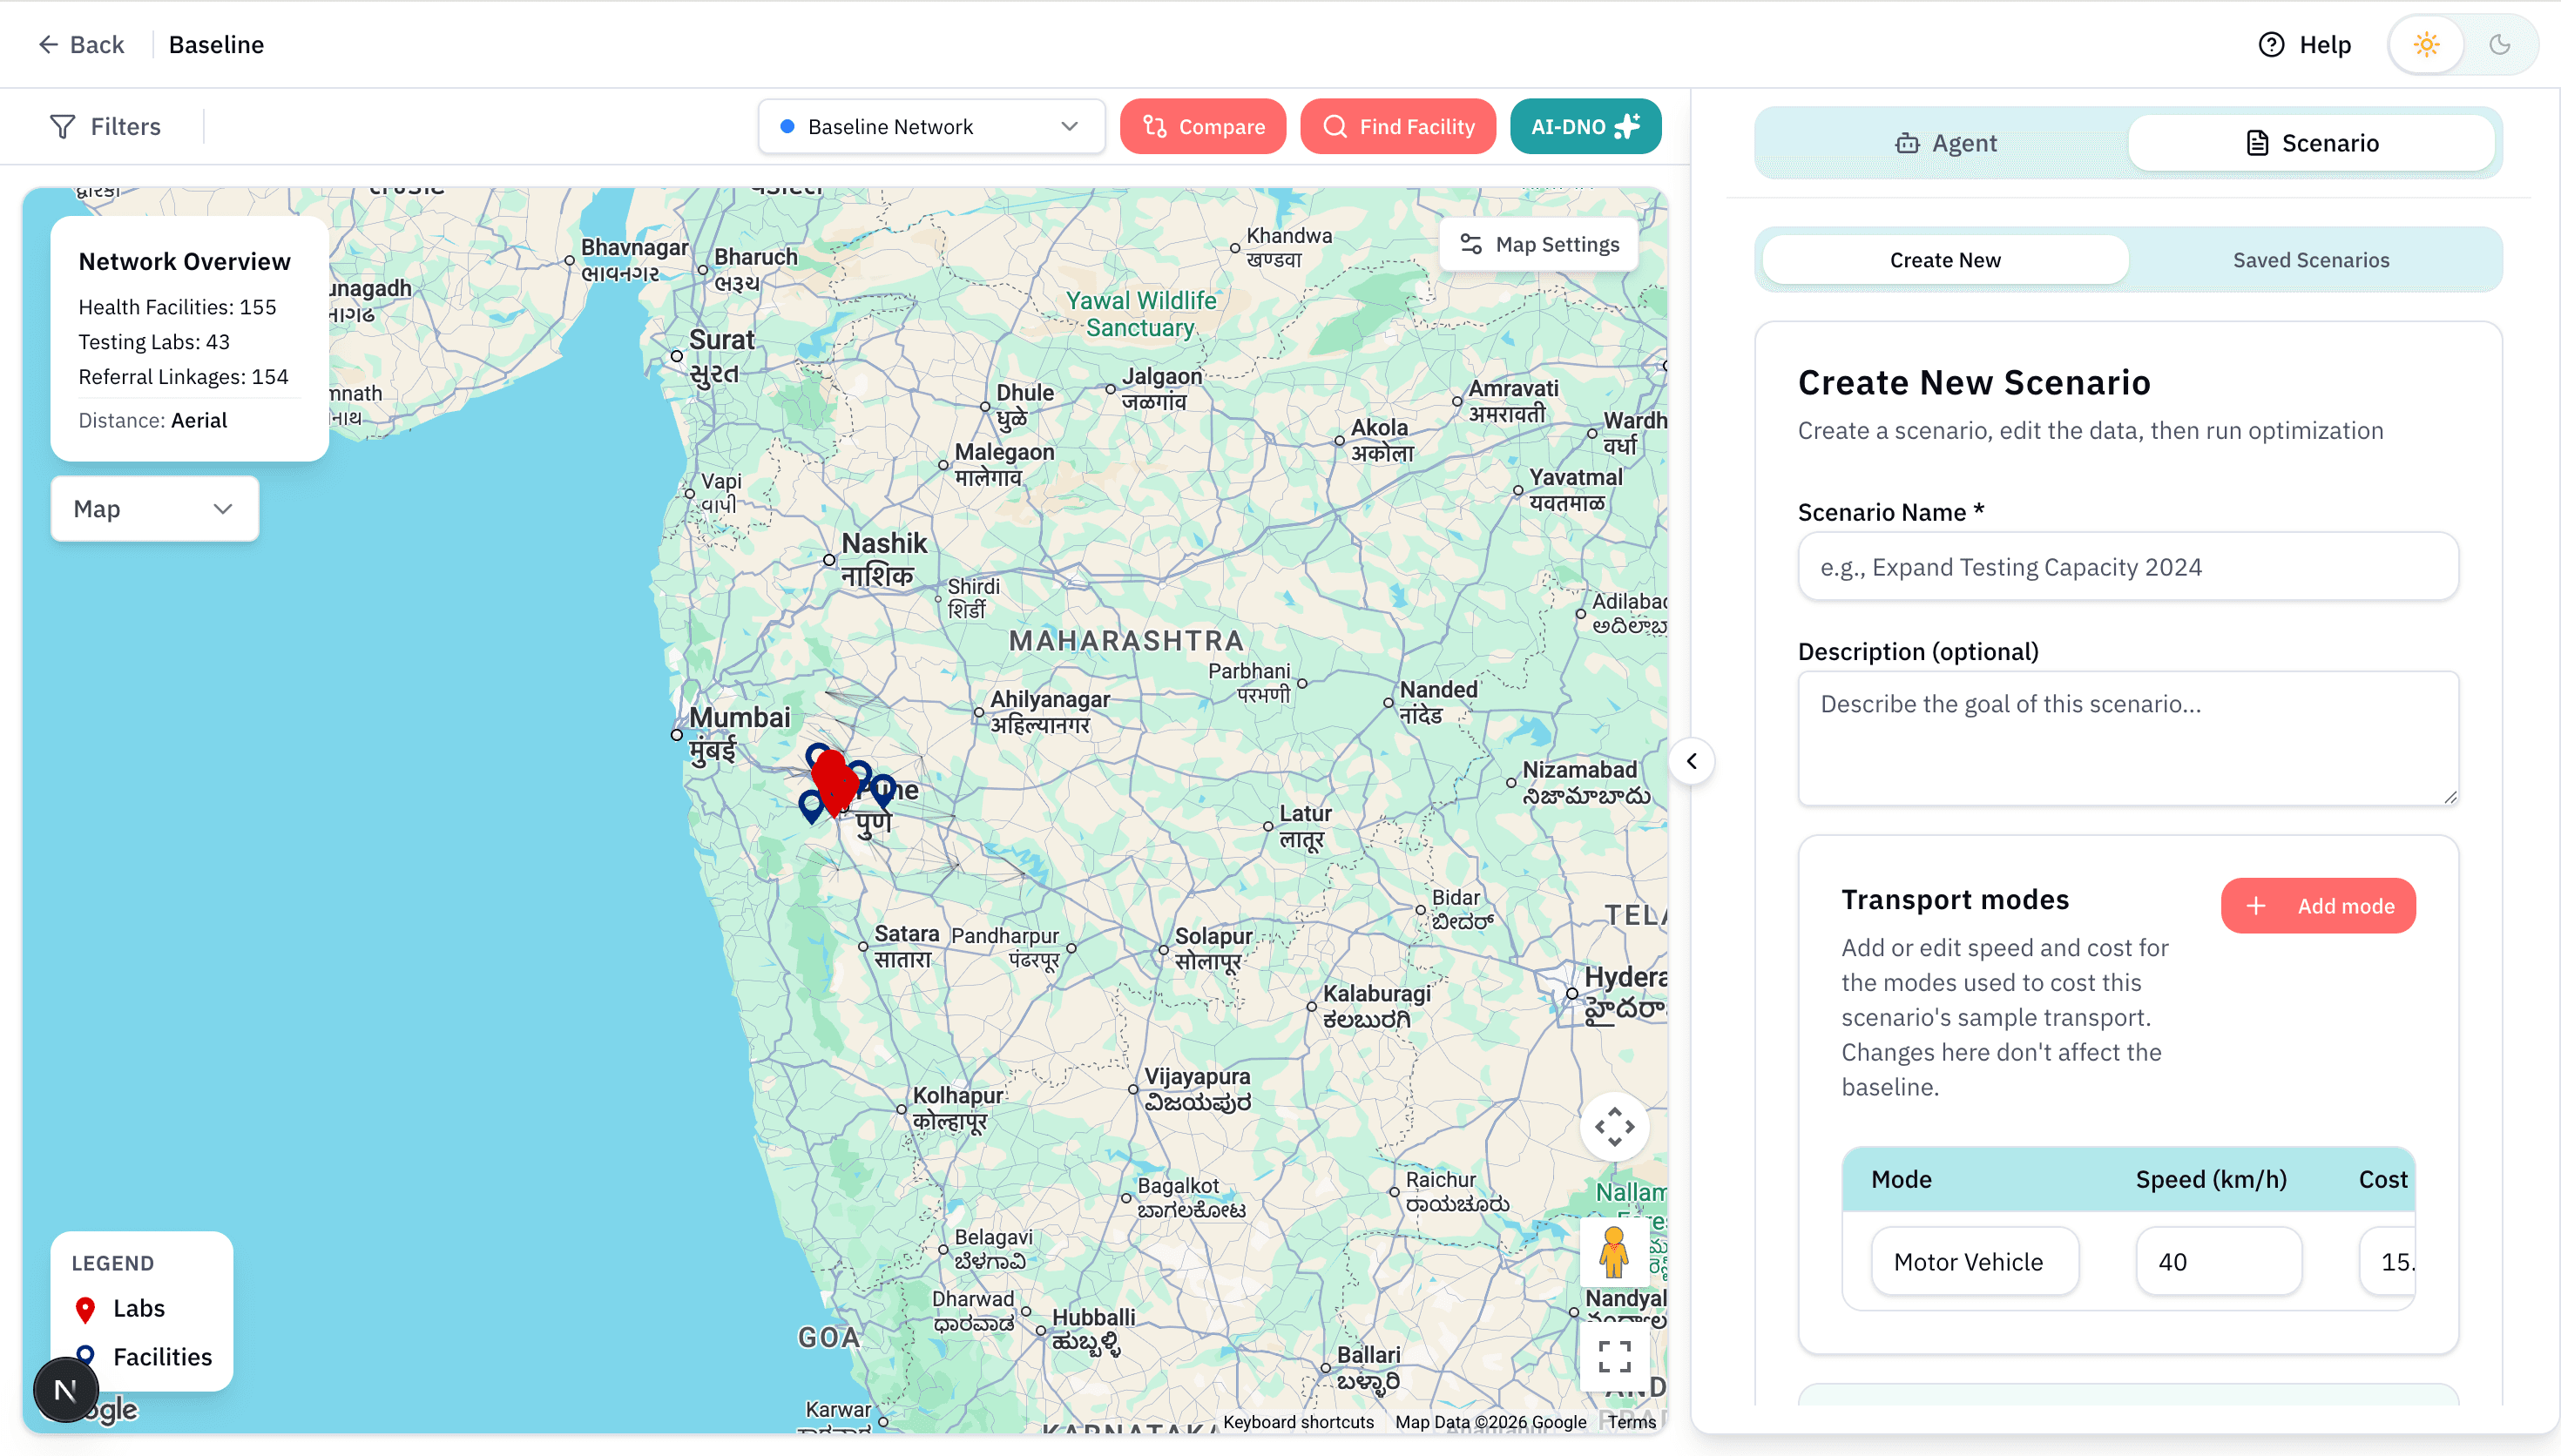This screenshot has width=2561, height=1456.
Task: Toggle fullscreen map view
Action: 1613,1356
